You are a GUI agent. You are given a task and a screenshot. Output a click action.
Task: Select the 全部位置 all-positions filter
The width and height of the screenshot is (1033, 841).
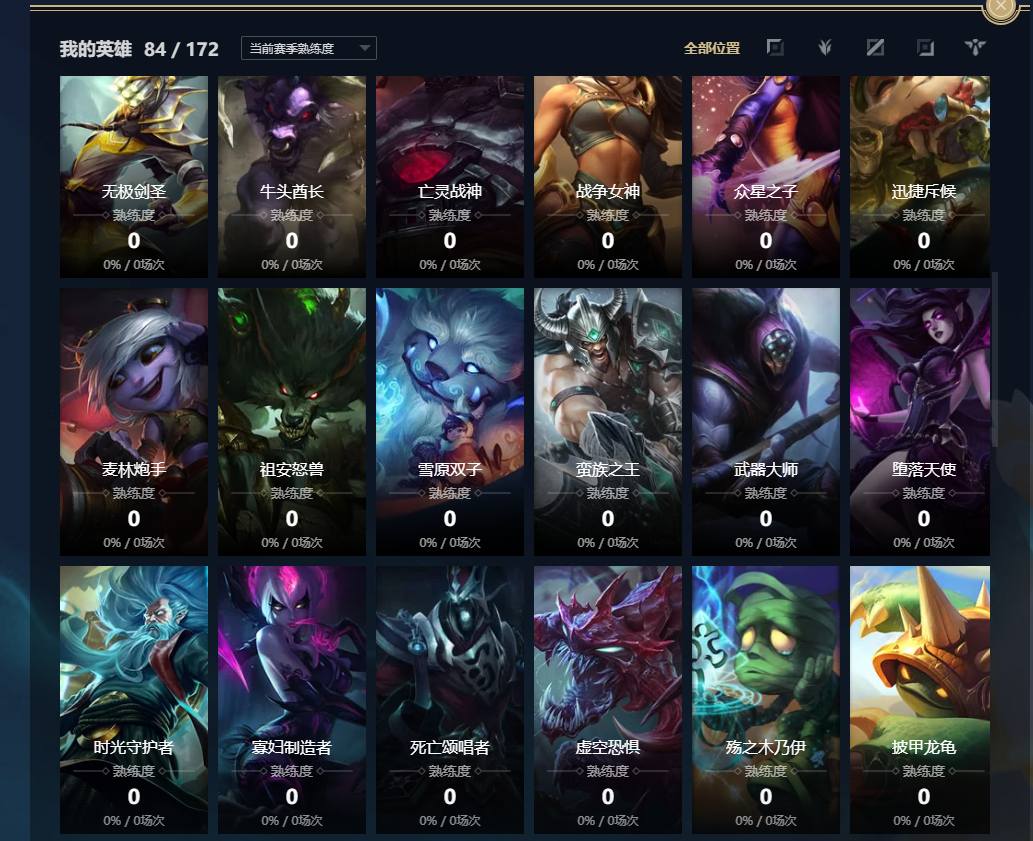[x=712, y=48]
